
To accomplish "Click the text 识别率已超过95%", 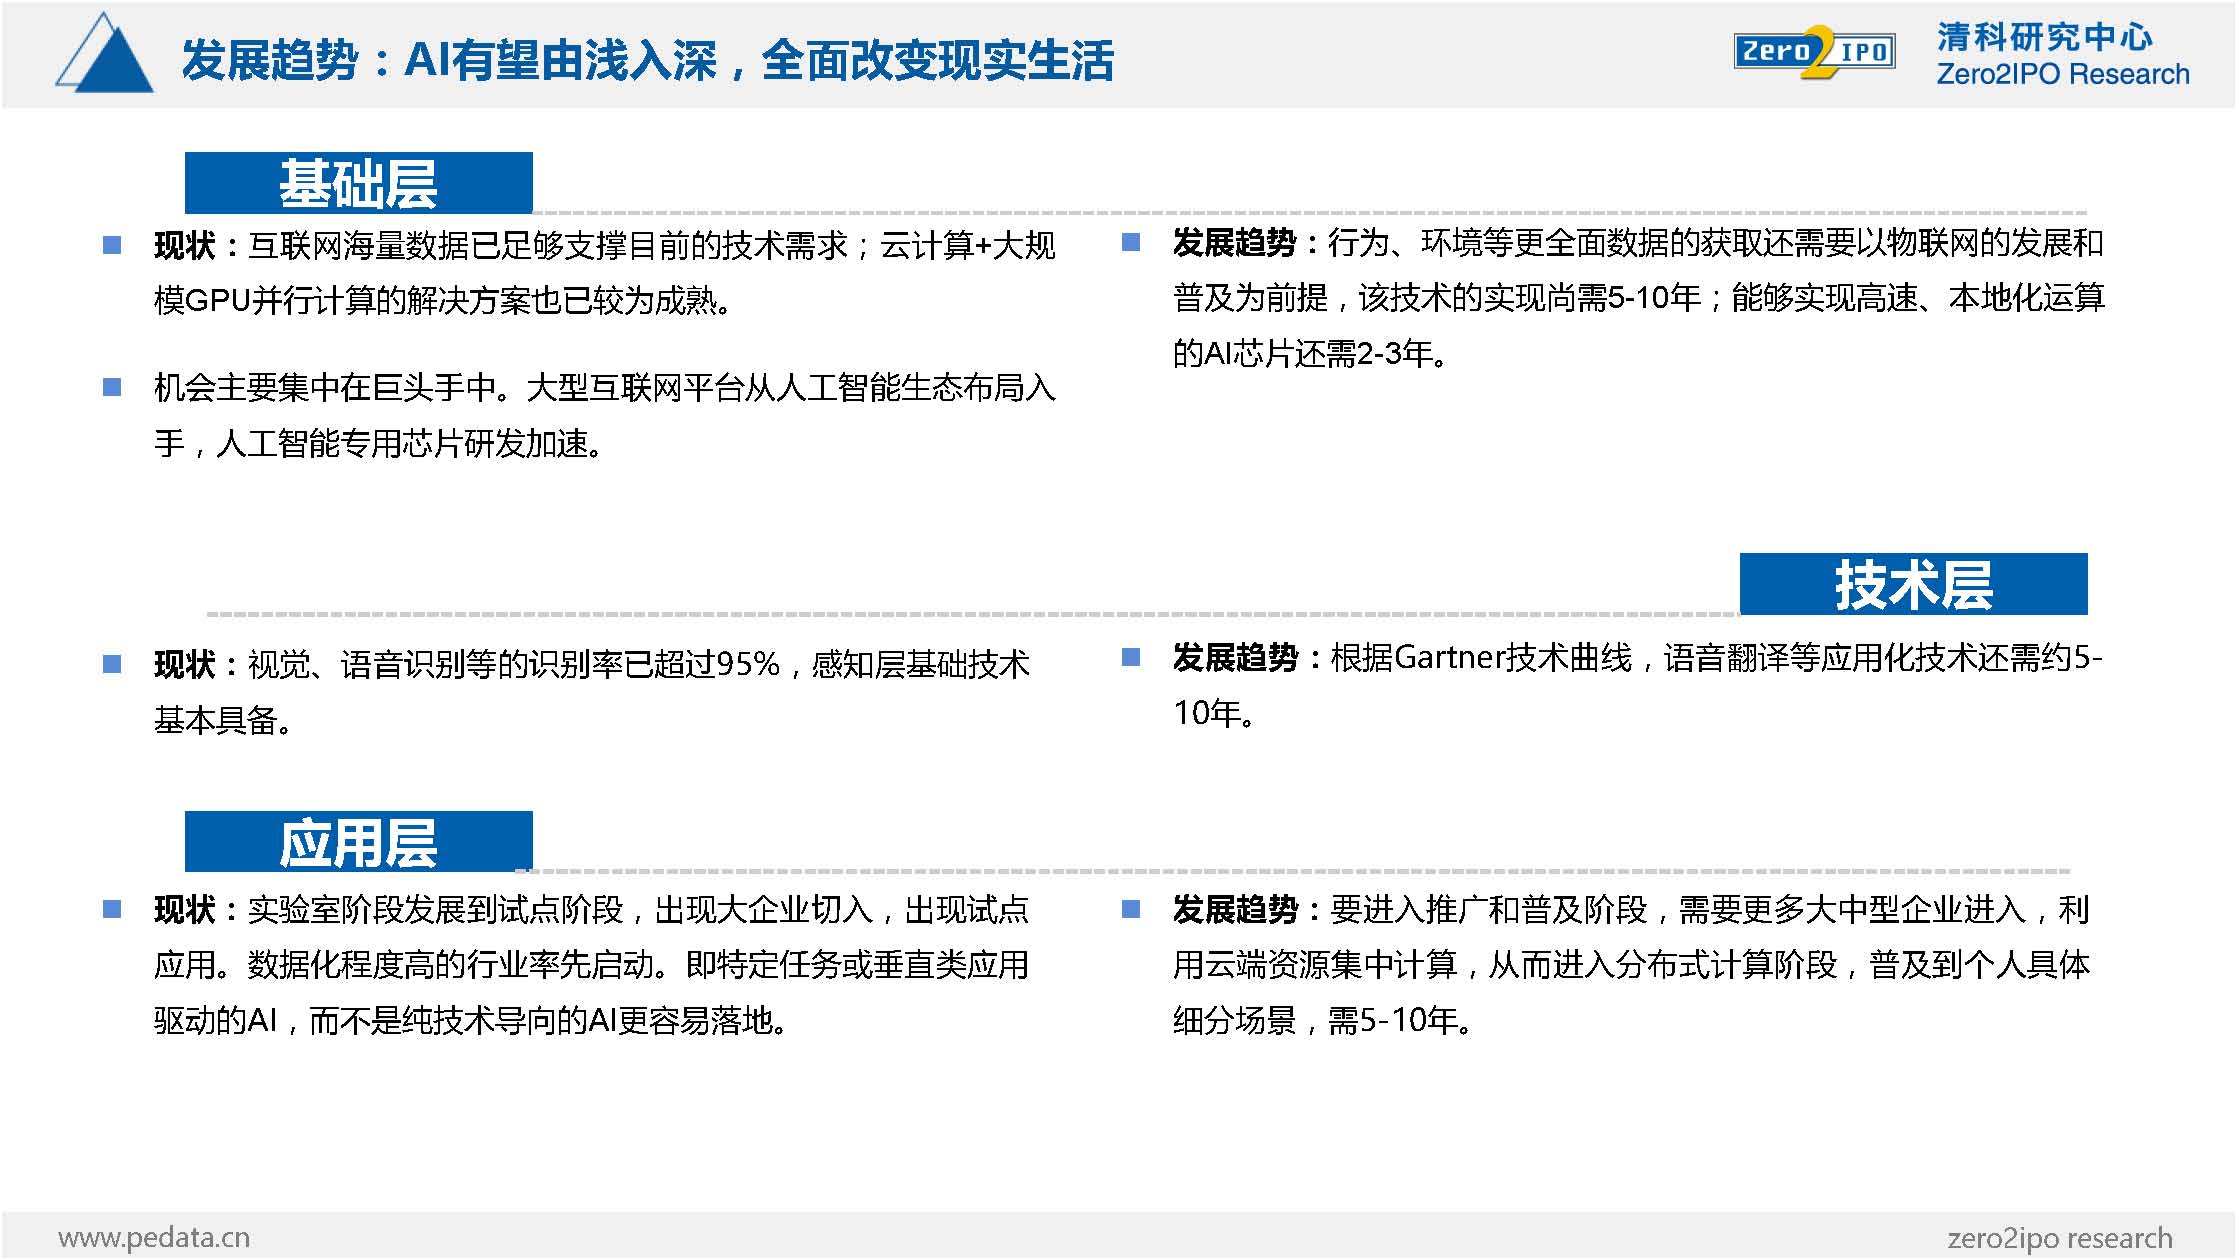I will point(654,664).
